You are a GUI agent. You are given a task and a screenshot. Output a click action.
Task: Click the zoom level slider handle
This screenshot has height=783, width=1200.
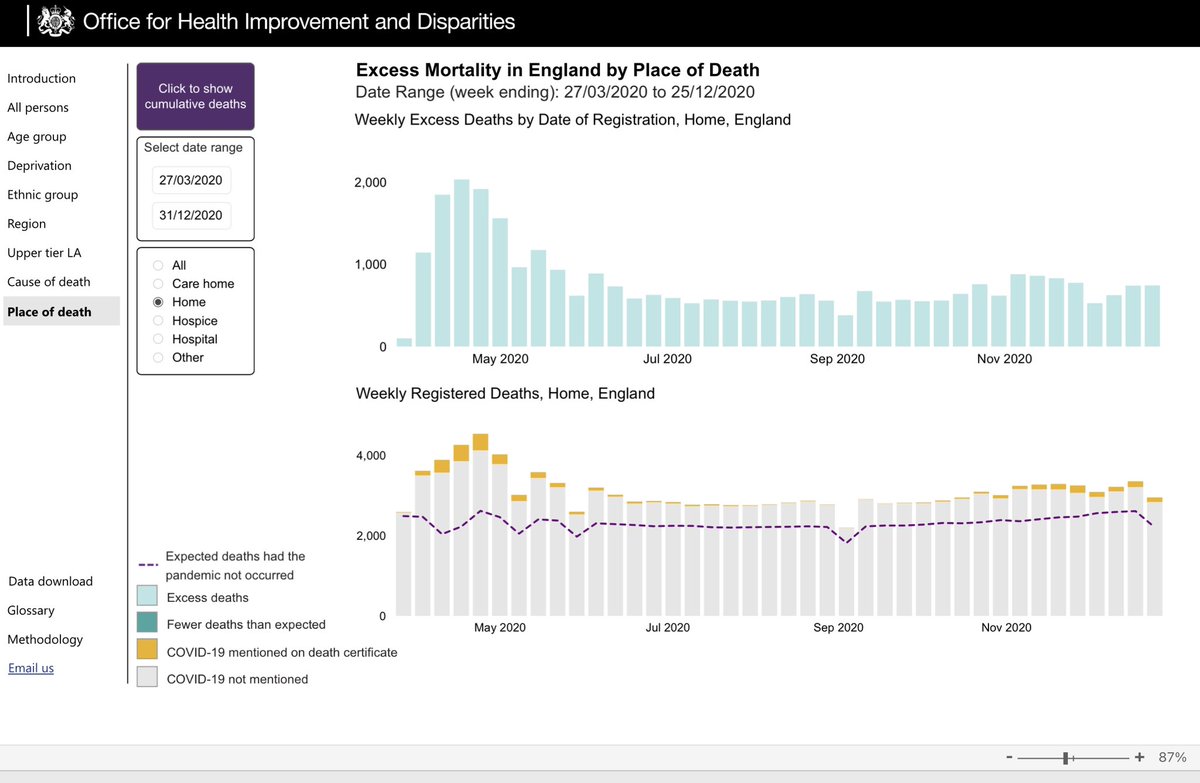(x=1068, y=758)
